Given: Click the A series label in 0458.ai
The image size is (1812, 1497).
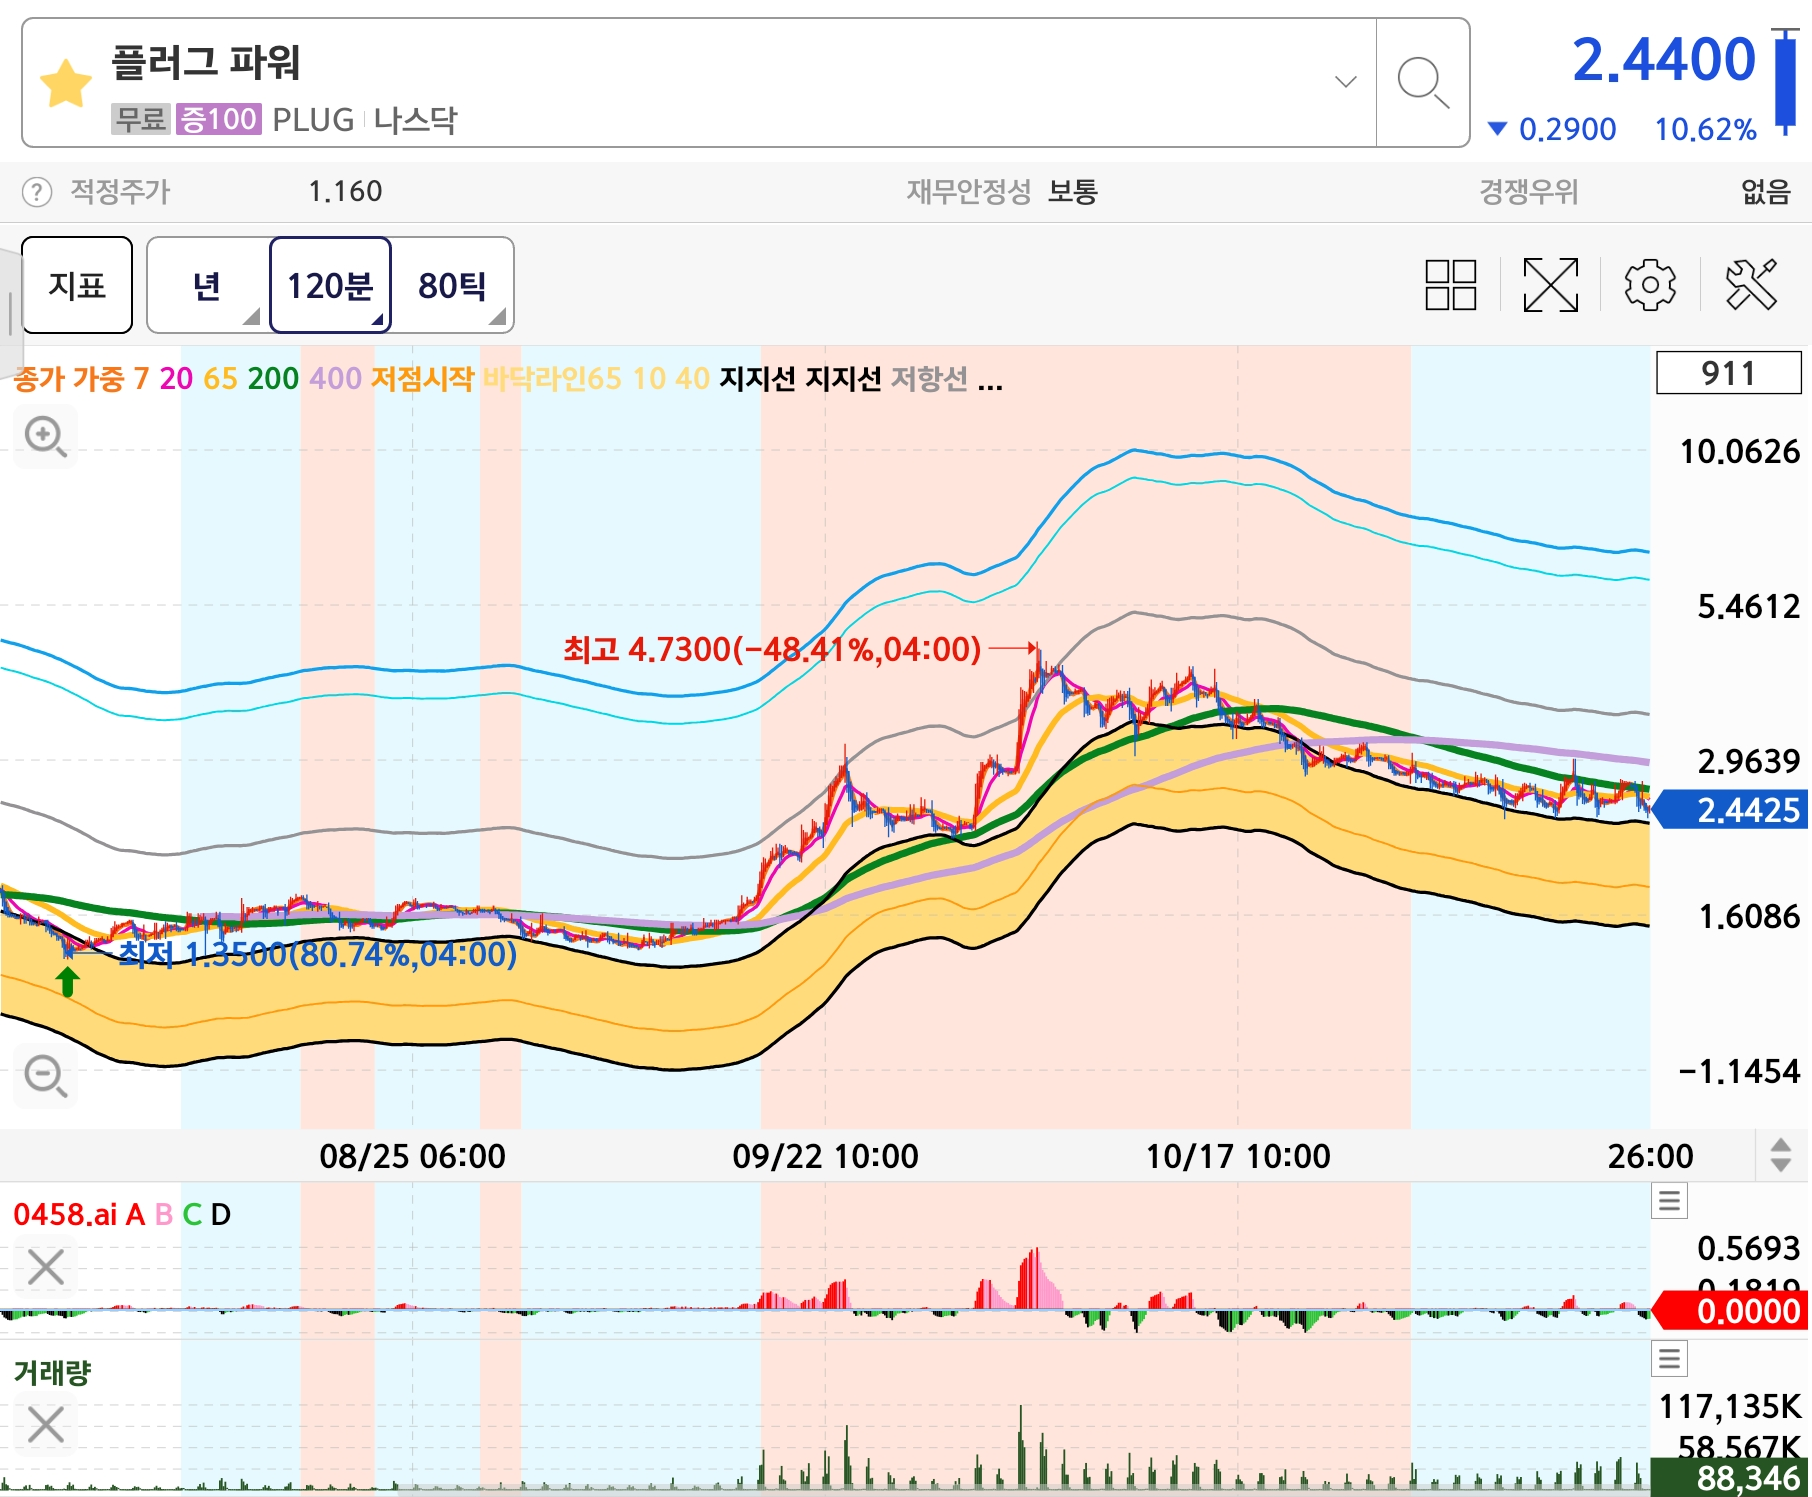Looking at the screenshot, I should coord(135,1214).
